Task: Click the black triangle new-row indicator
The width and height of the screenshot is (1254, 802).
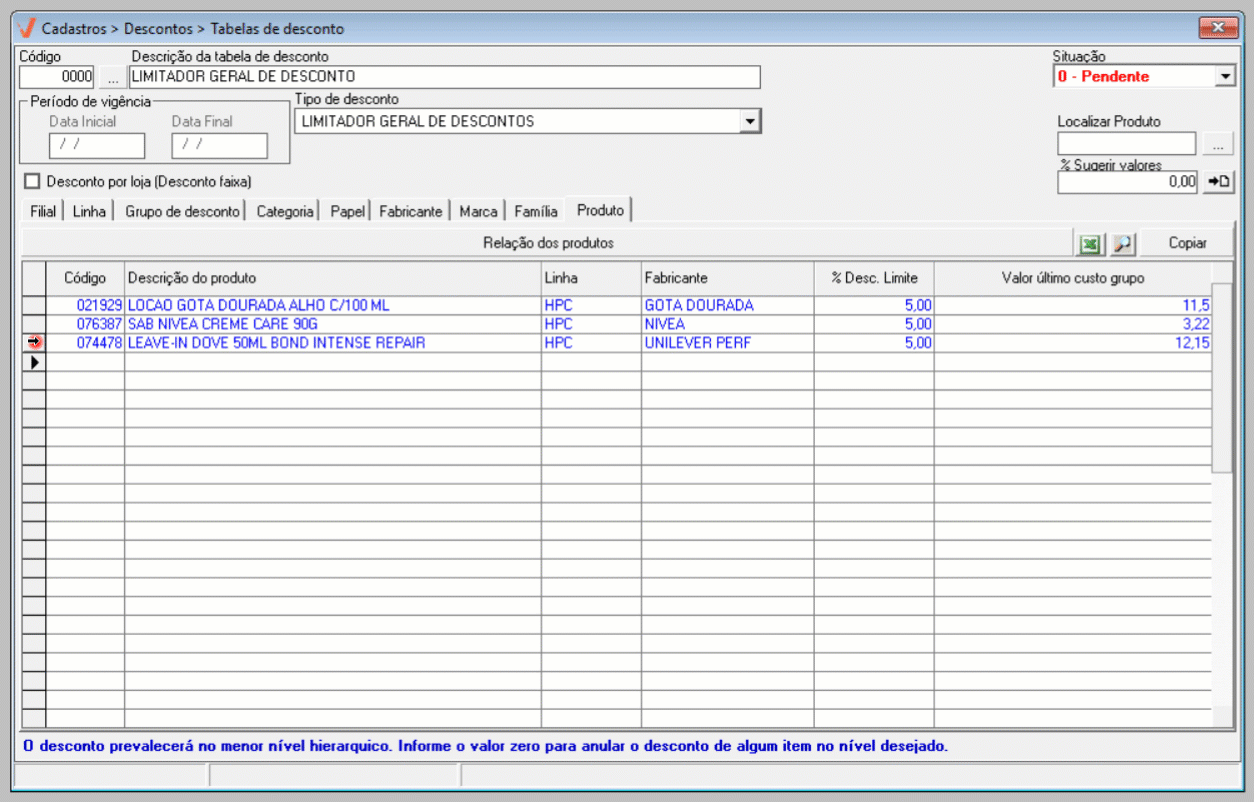Action: point(34,362)
